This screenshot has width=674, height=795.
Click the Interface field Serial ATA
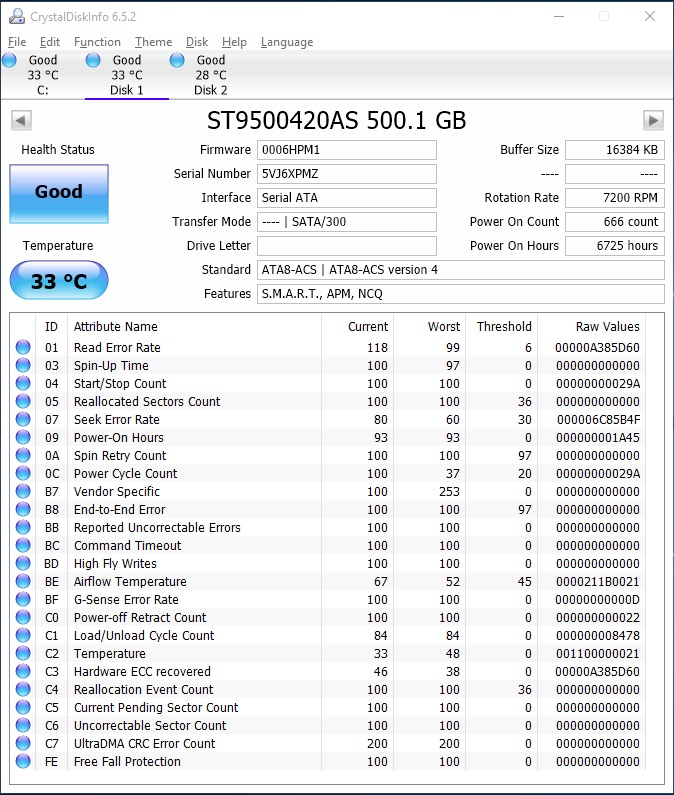pos(347,198)
